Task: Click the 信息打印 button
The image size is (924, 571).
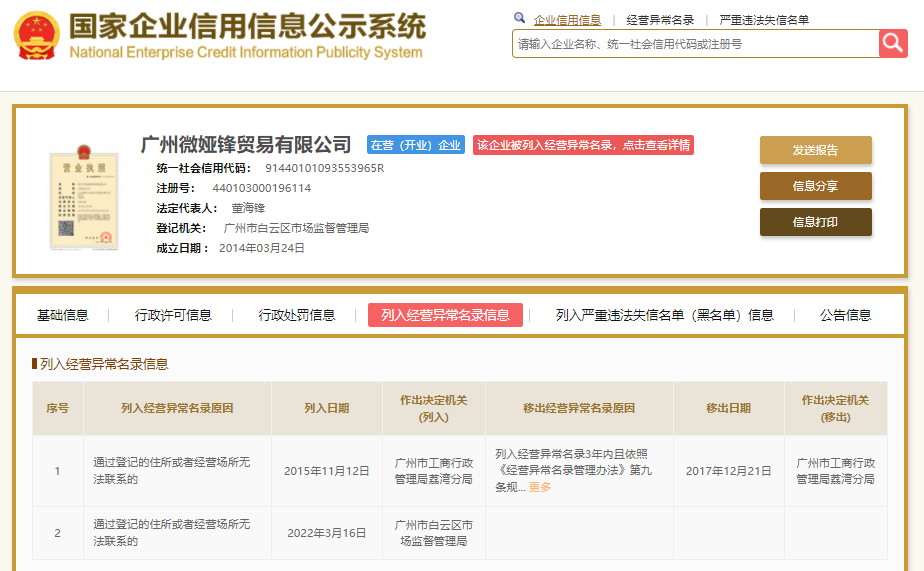Action: [816, 222]
